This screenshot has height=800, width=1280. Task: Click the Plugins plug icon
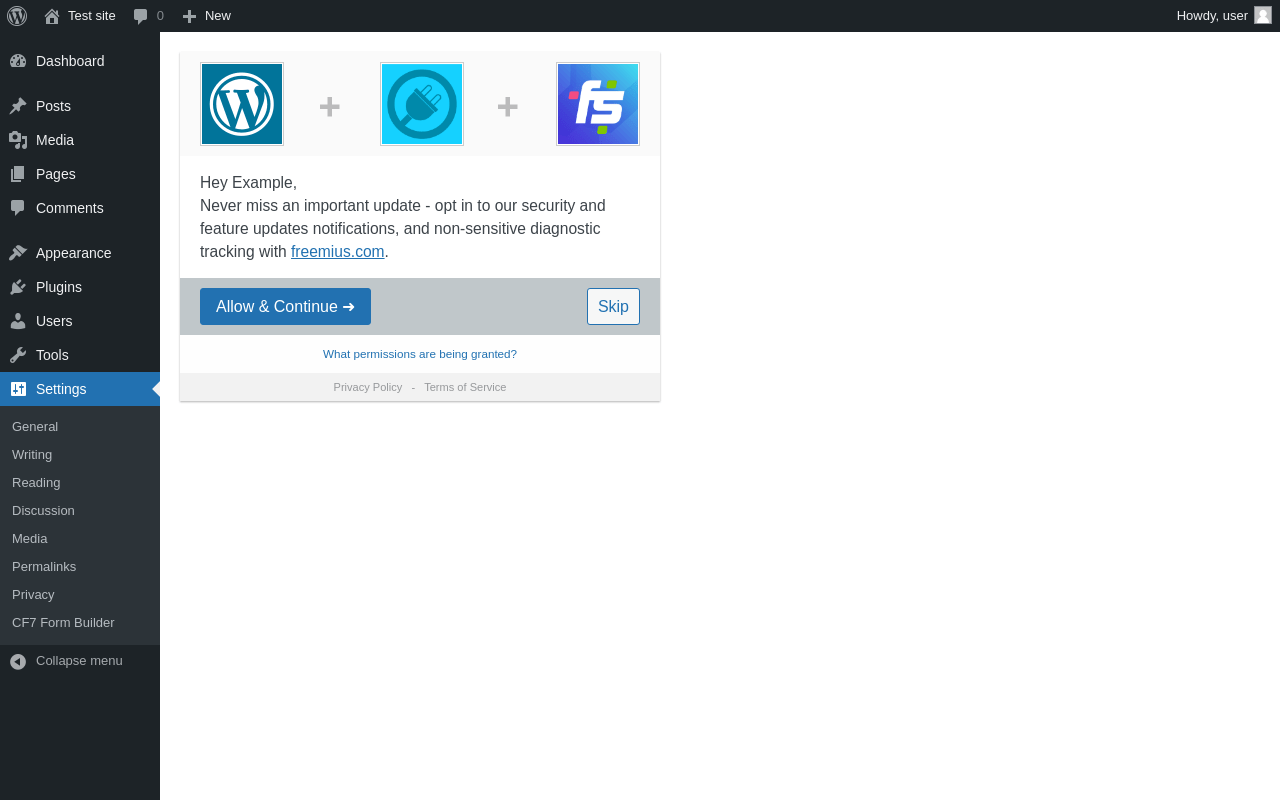click(x=18, y=287)
